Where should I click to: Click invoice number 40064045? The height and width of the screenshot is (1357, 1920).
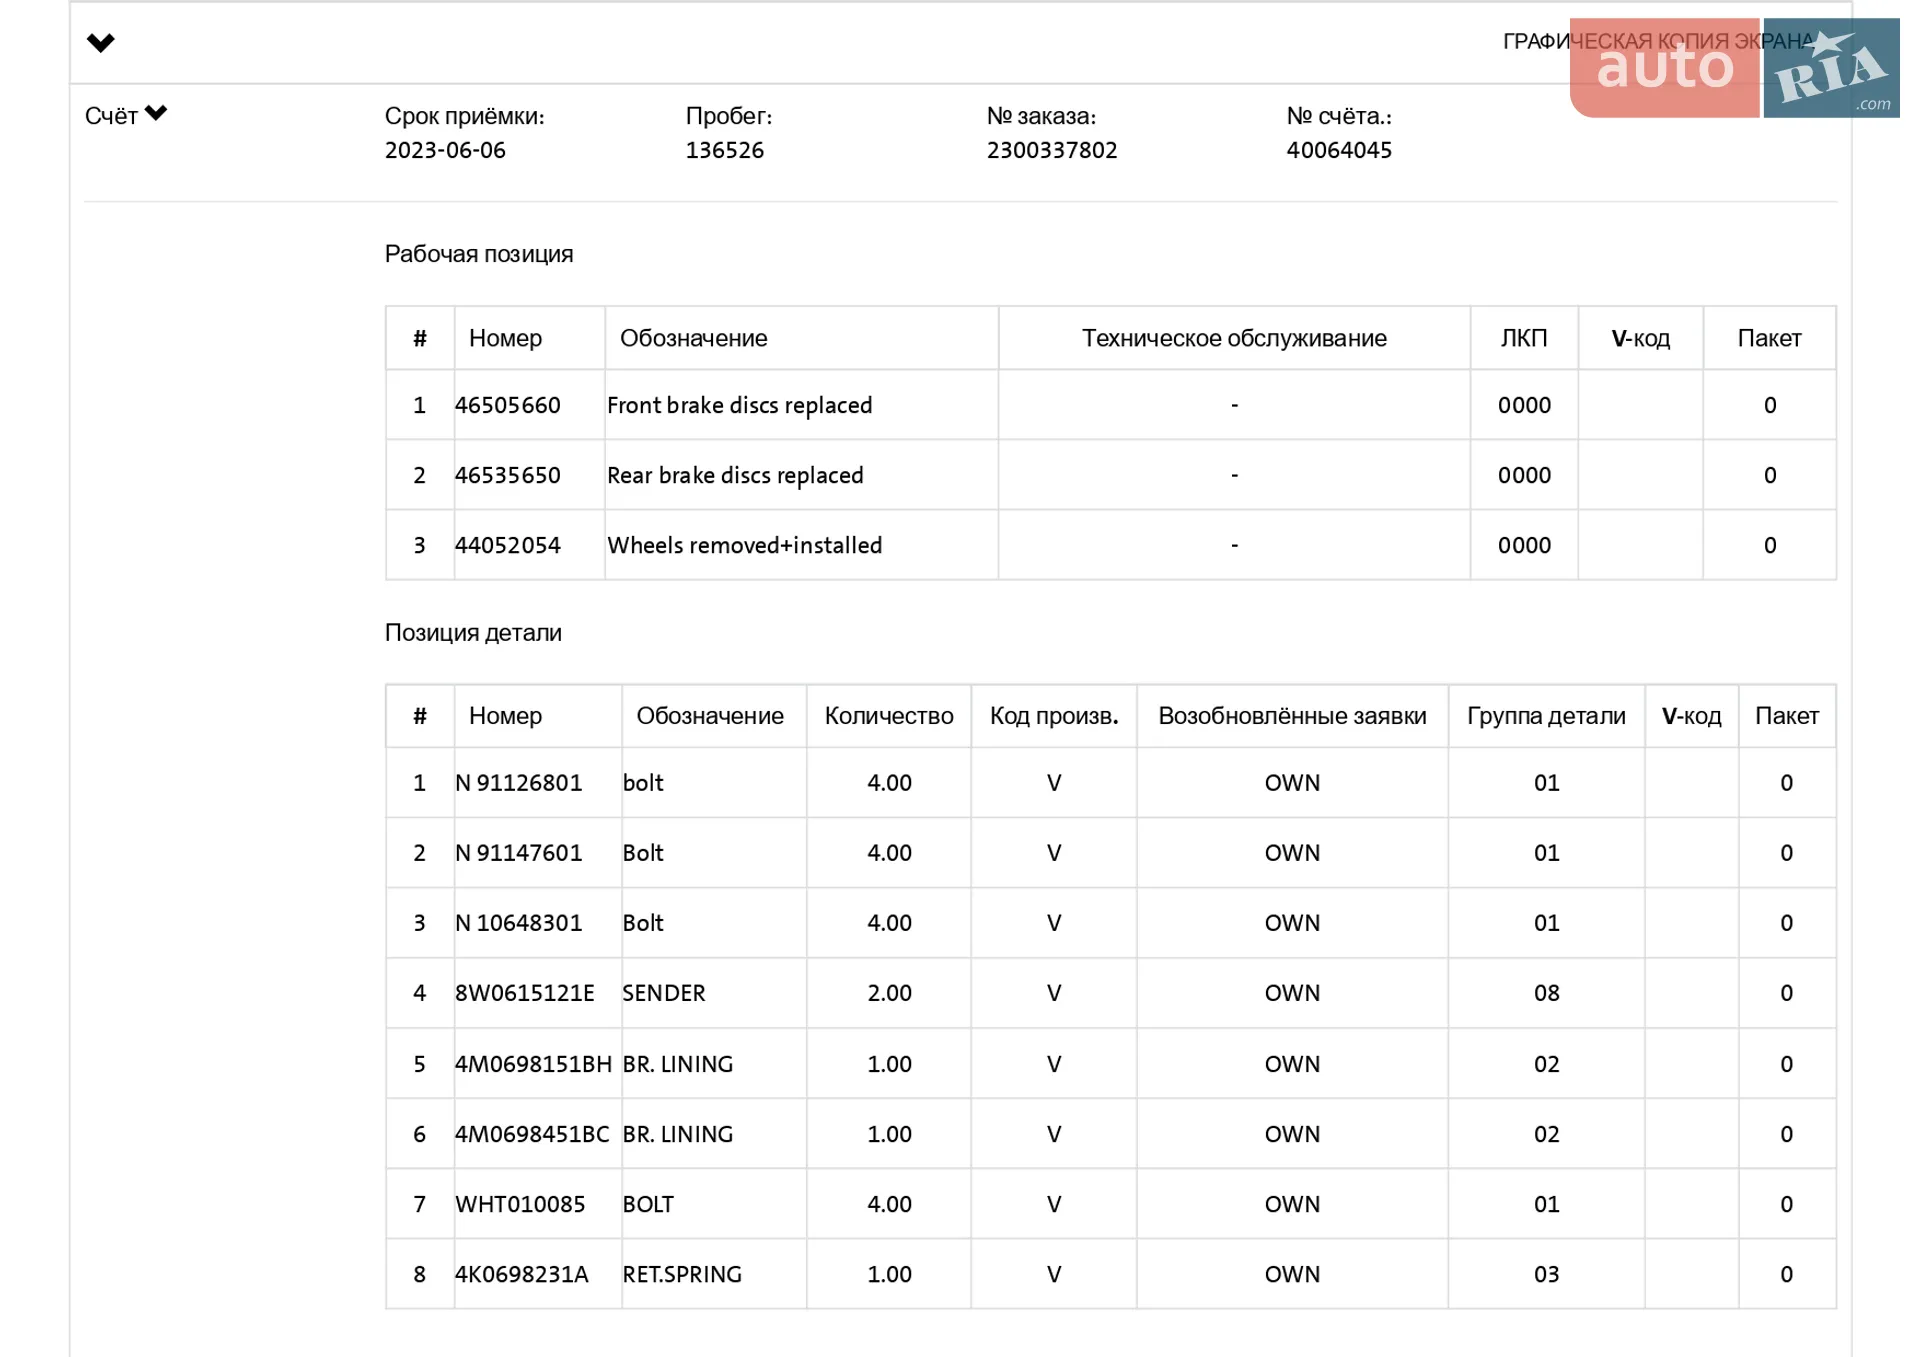pyautogui.click(x=1339, y=150)
